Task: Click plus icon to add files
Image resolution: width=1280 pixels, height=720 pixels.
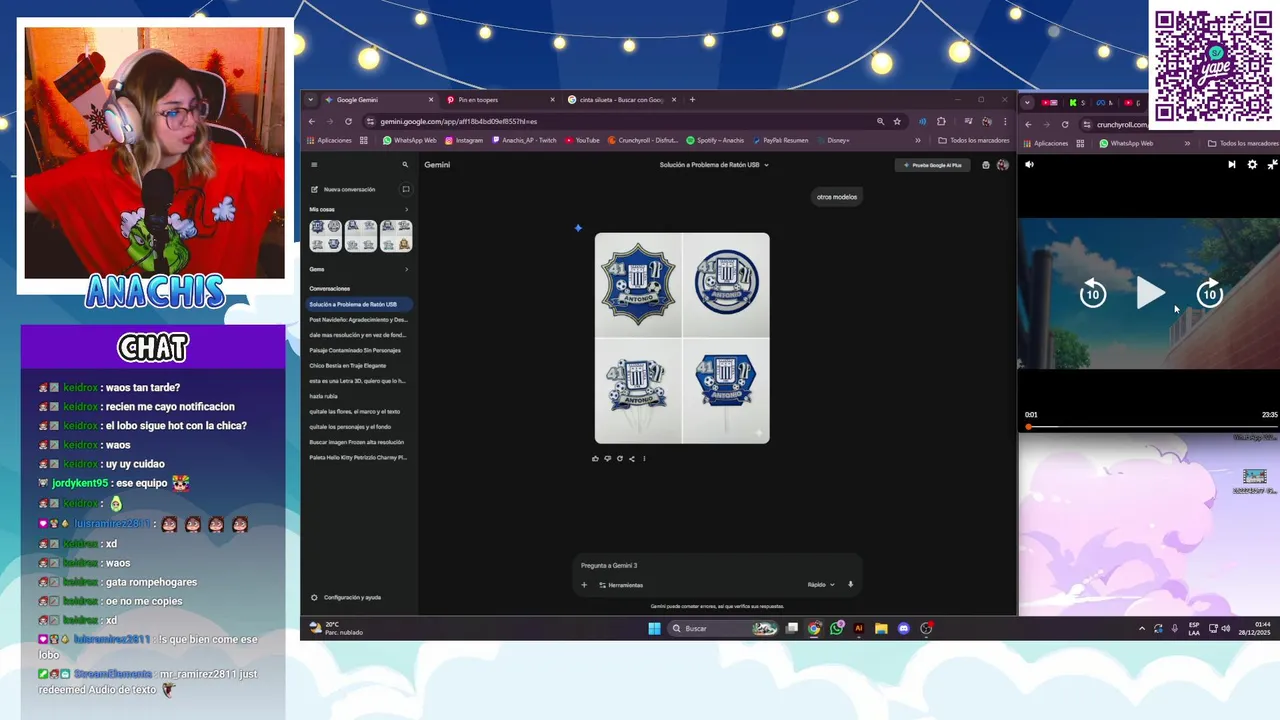Action: pyautogui.click(x=584, y=585)
